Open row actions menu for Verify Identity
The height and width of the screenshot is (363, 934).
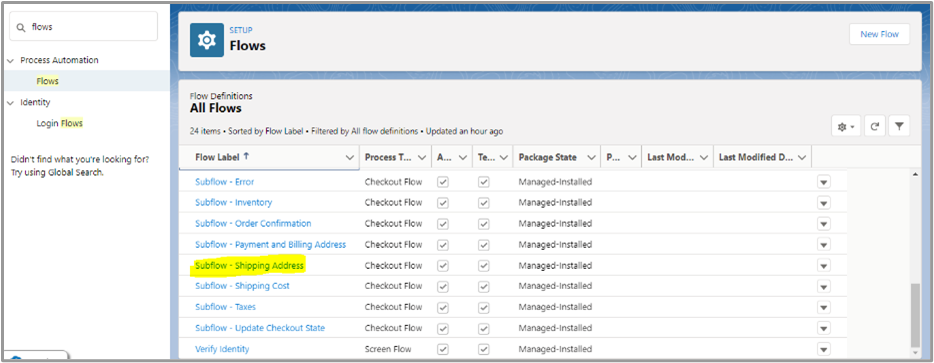(x=824, y=349)
